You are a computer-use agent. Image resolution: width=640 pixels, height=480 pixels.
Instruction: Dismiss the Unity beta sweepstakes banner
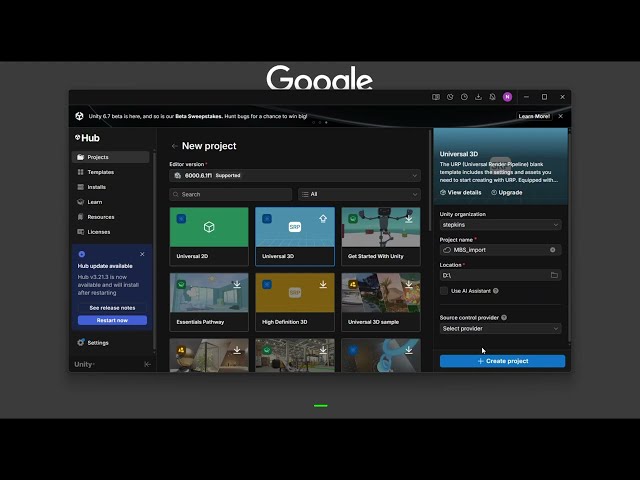tap(560, 116)
